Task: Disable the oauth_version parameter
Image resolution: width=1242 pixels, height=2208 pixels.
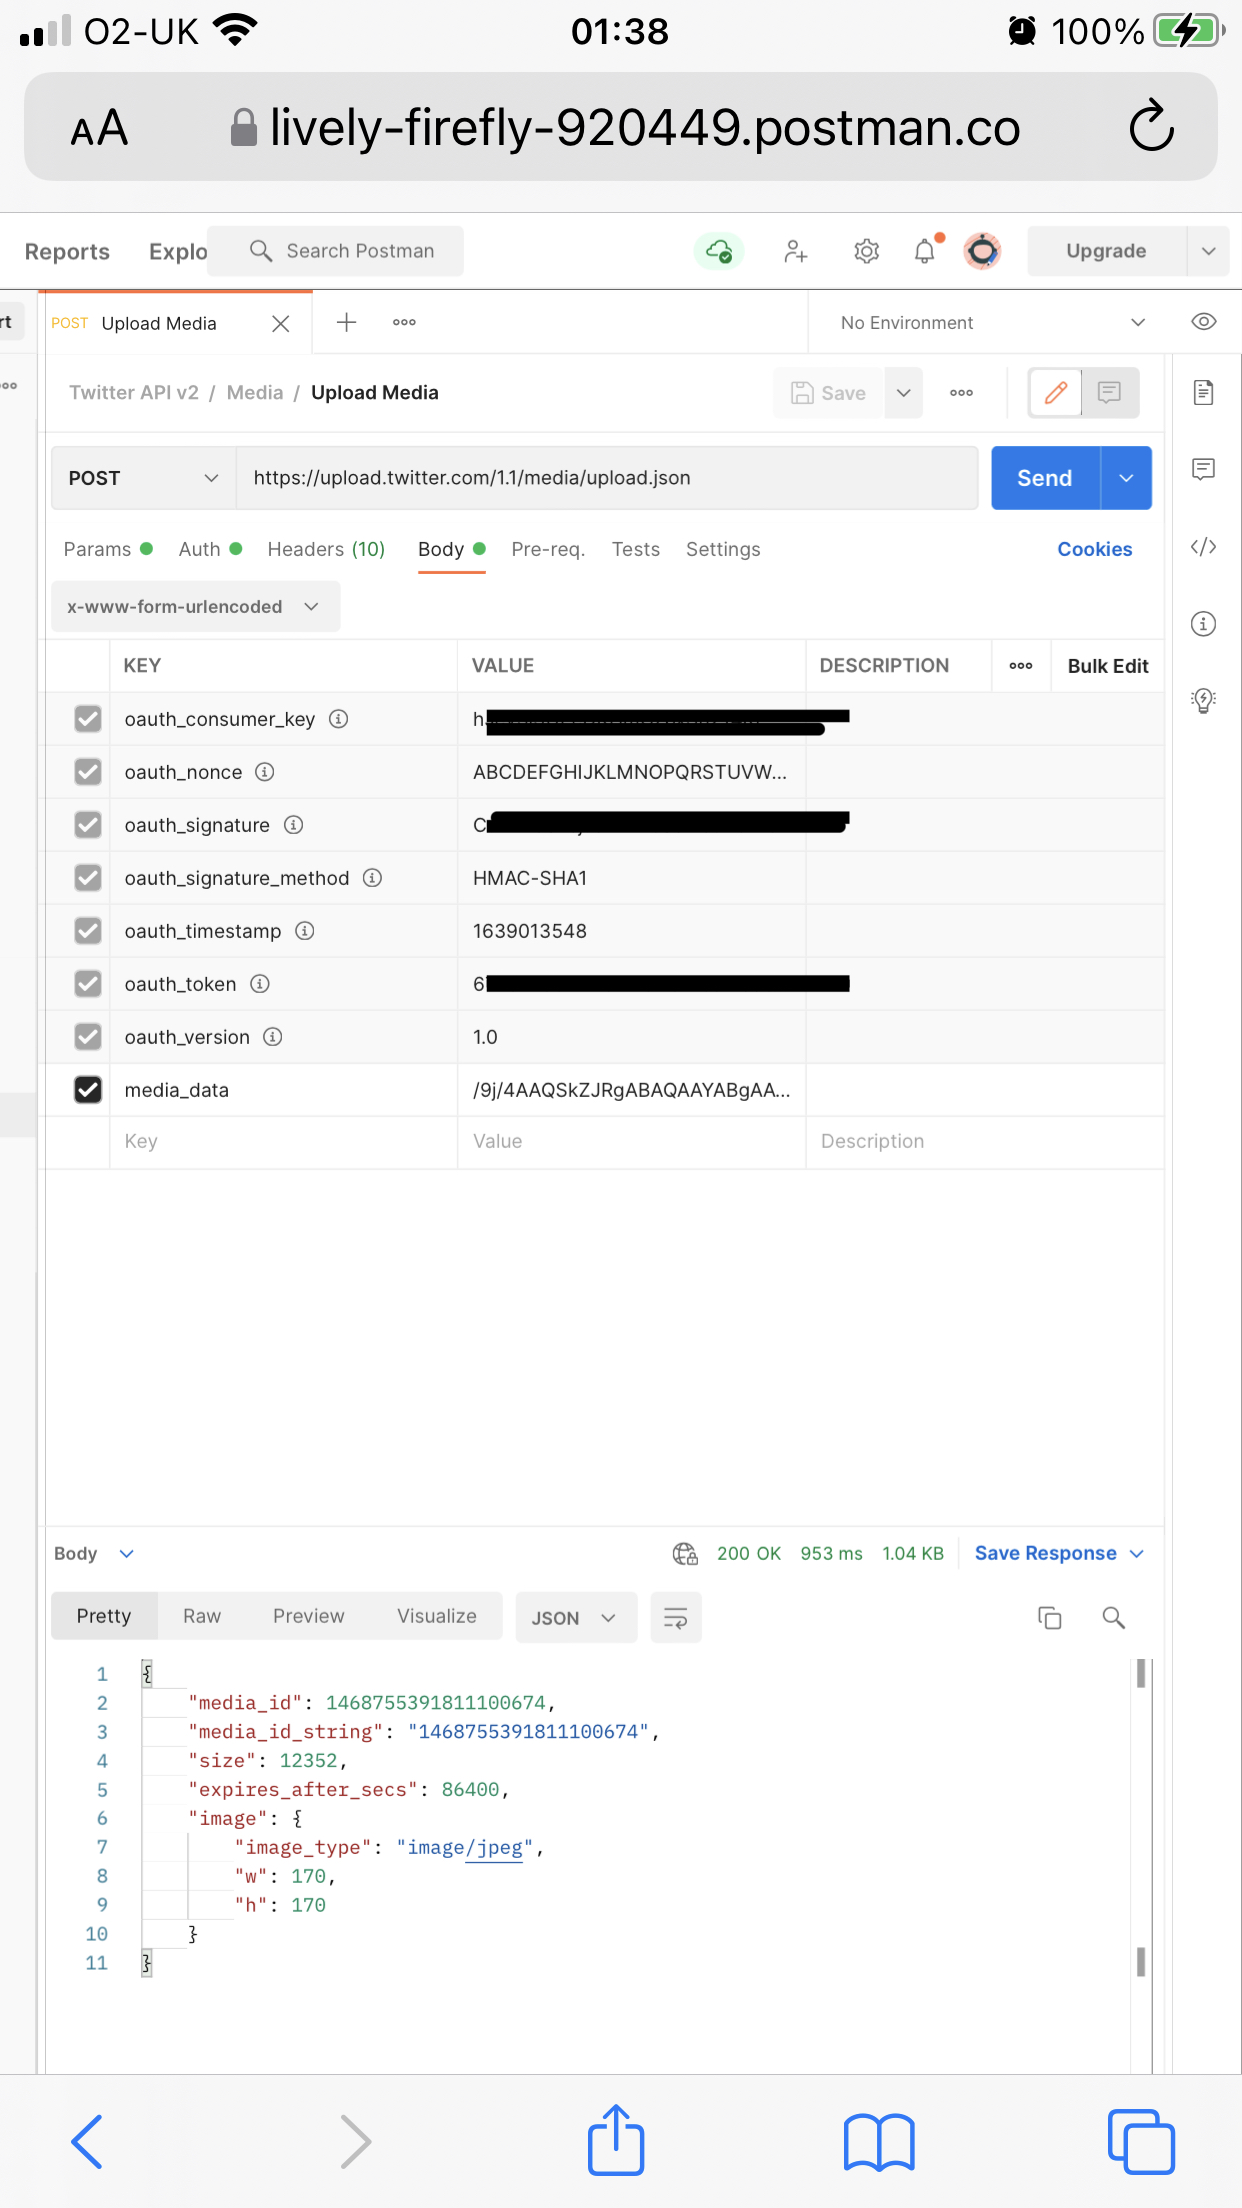Action: coord(88,1036)
